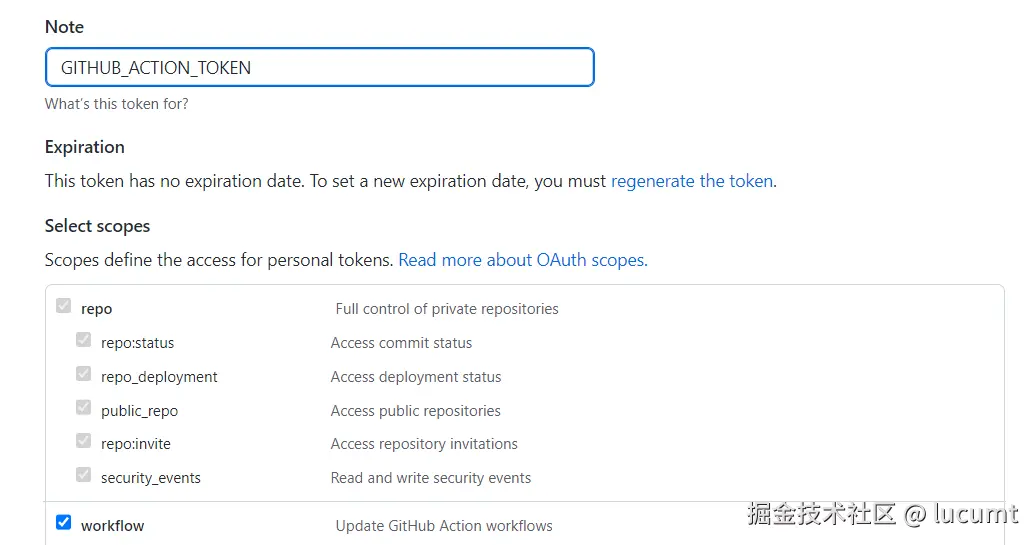Click the repo:status label

click(137, 343)
